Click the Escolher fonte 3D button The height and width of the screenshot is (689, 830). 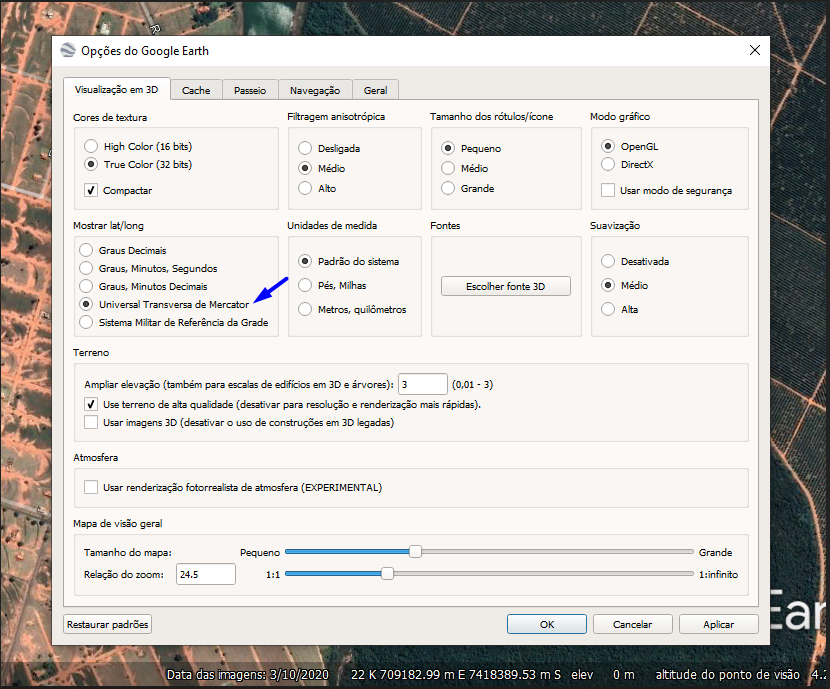click(x=506, y=286)
